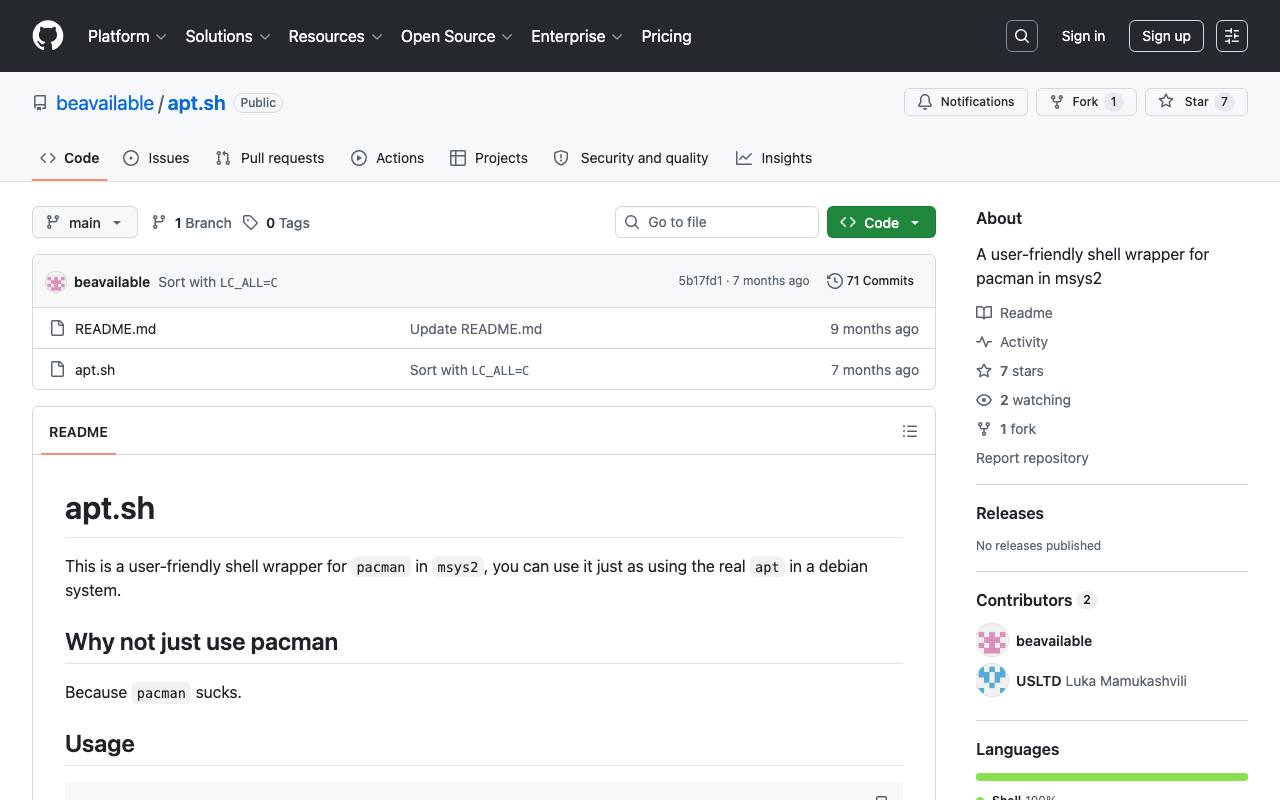
Task: Click the Public visibility badge
Action: click(x=258, y=103)
